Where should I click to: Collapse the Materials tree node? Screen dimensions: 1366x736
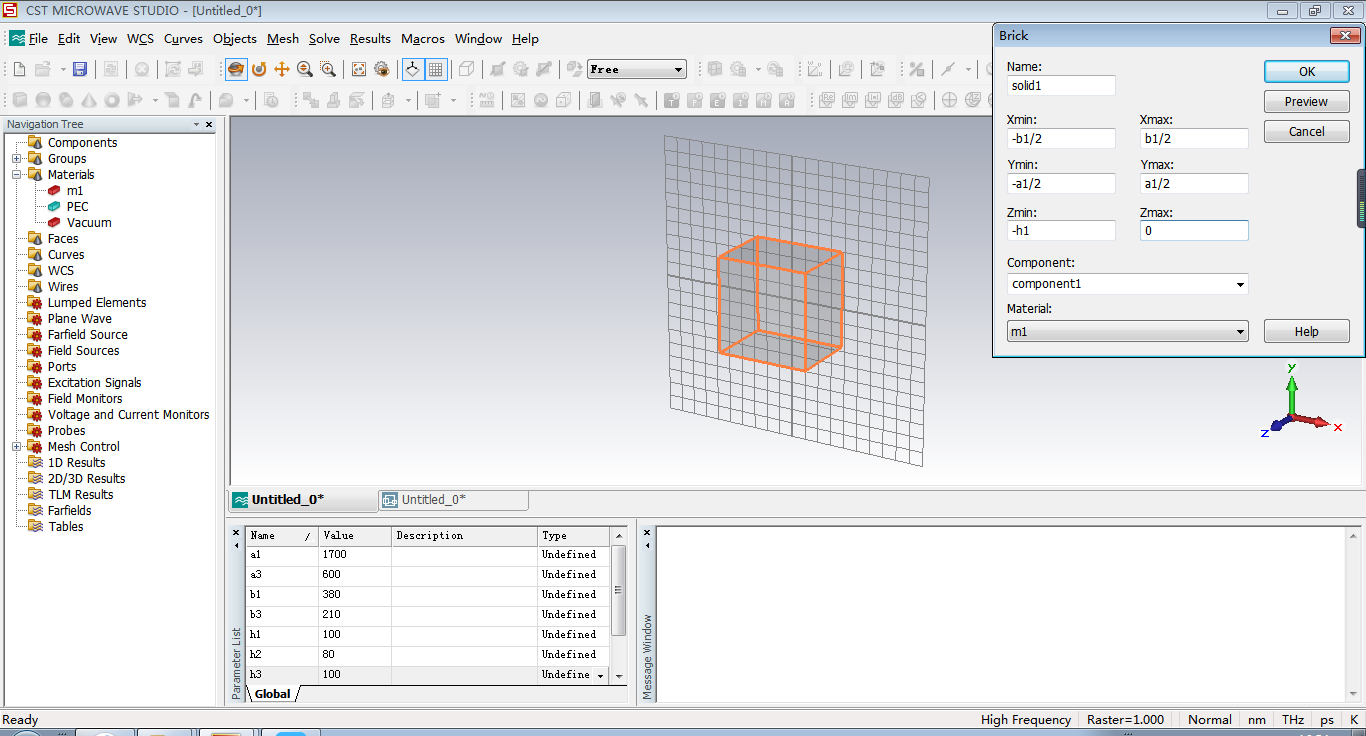tap(17, 175)
